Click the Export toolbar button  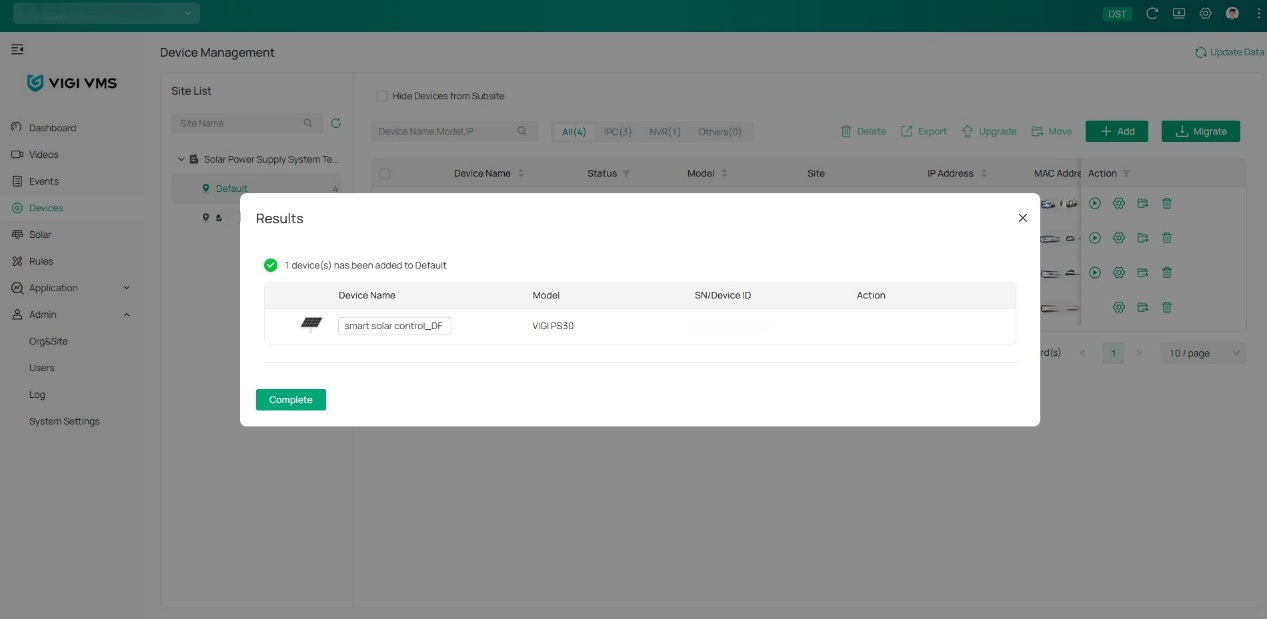[924, 131]
